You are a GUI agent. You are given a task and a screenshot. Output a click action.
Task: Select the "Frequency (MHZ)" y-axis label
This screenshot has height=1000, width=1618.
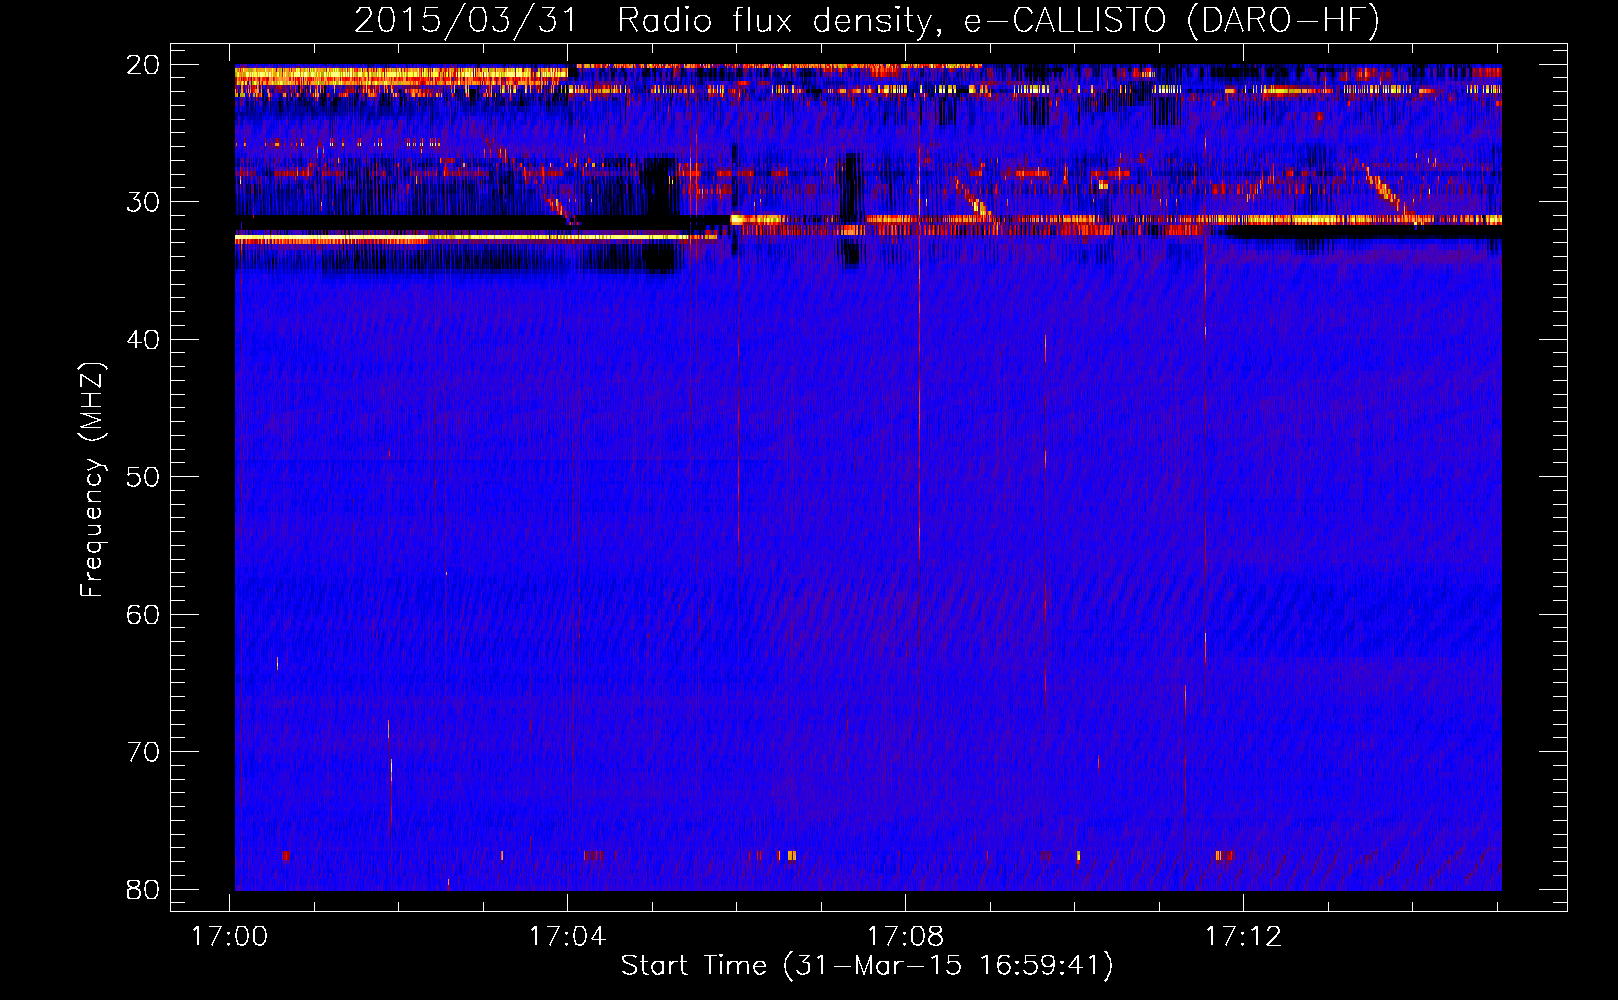tap(92, 481)
